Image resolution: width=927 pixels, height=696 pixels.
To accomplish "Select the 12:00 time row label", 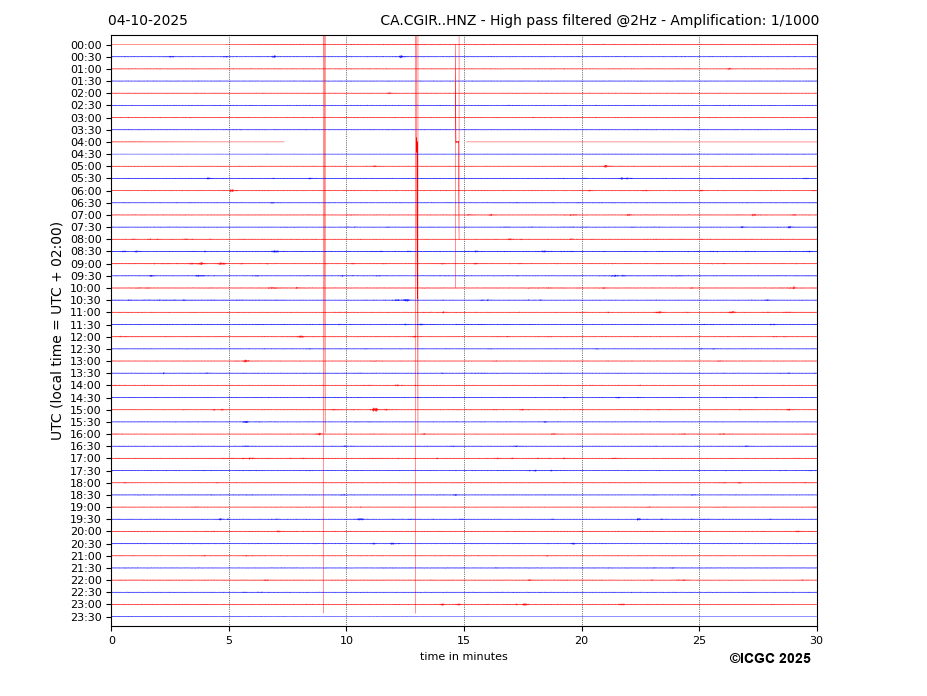I will pyautogui.click(x=86, y=337).
